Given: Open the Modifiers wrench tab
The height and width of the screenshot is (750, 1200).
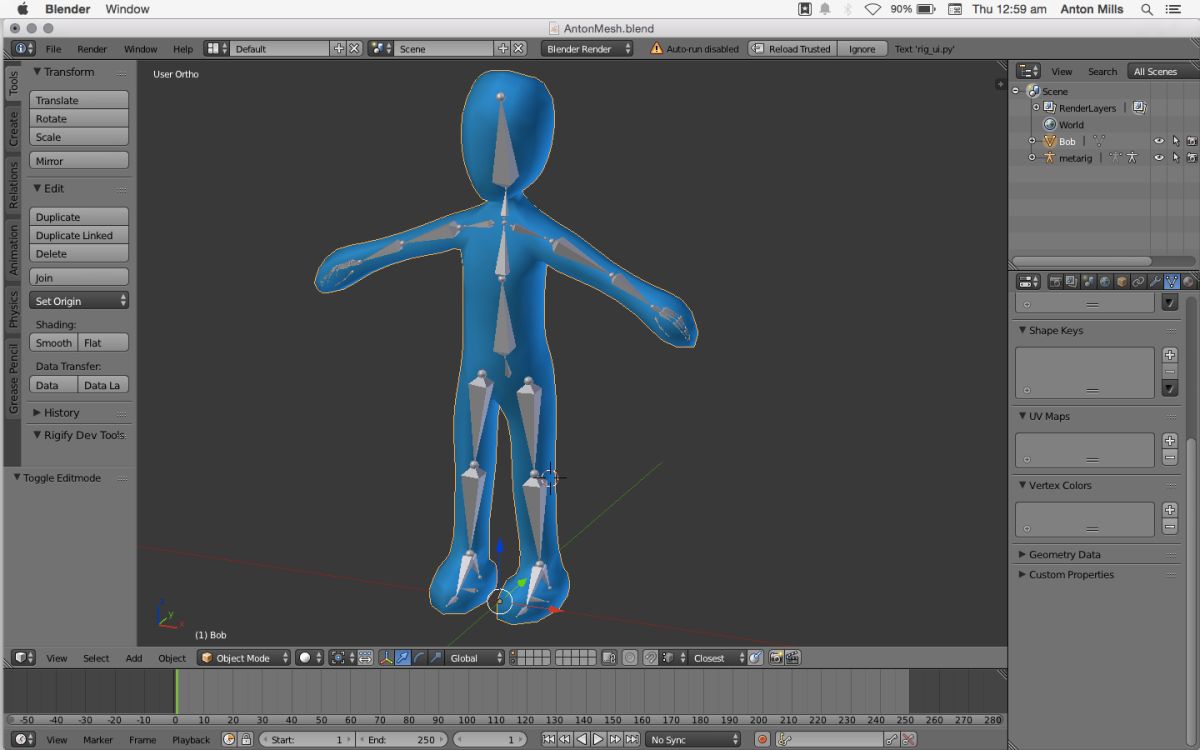Looking at the screenshot, I should (x=1155, y=282).
